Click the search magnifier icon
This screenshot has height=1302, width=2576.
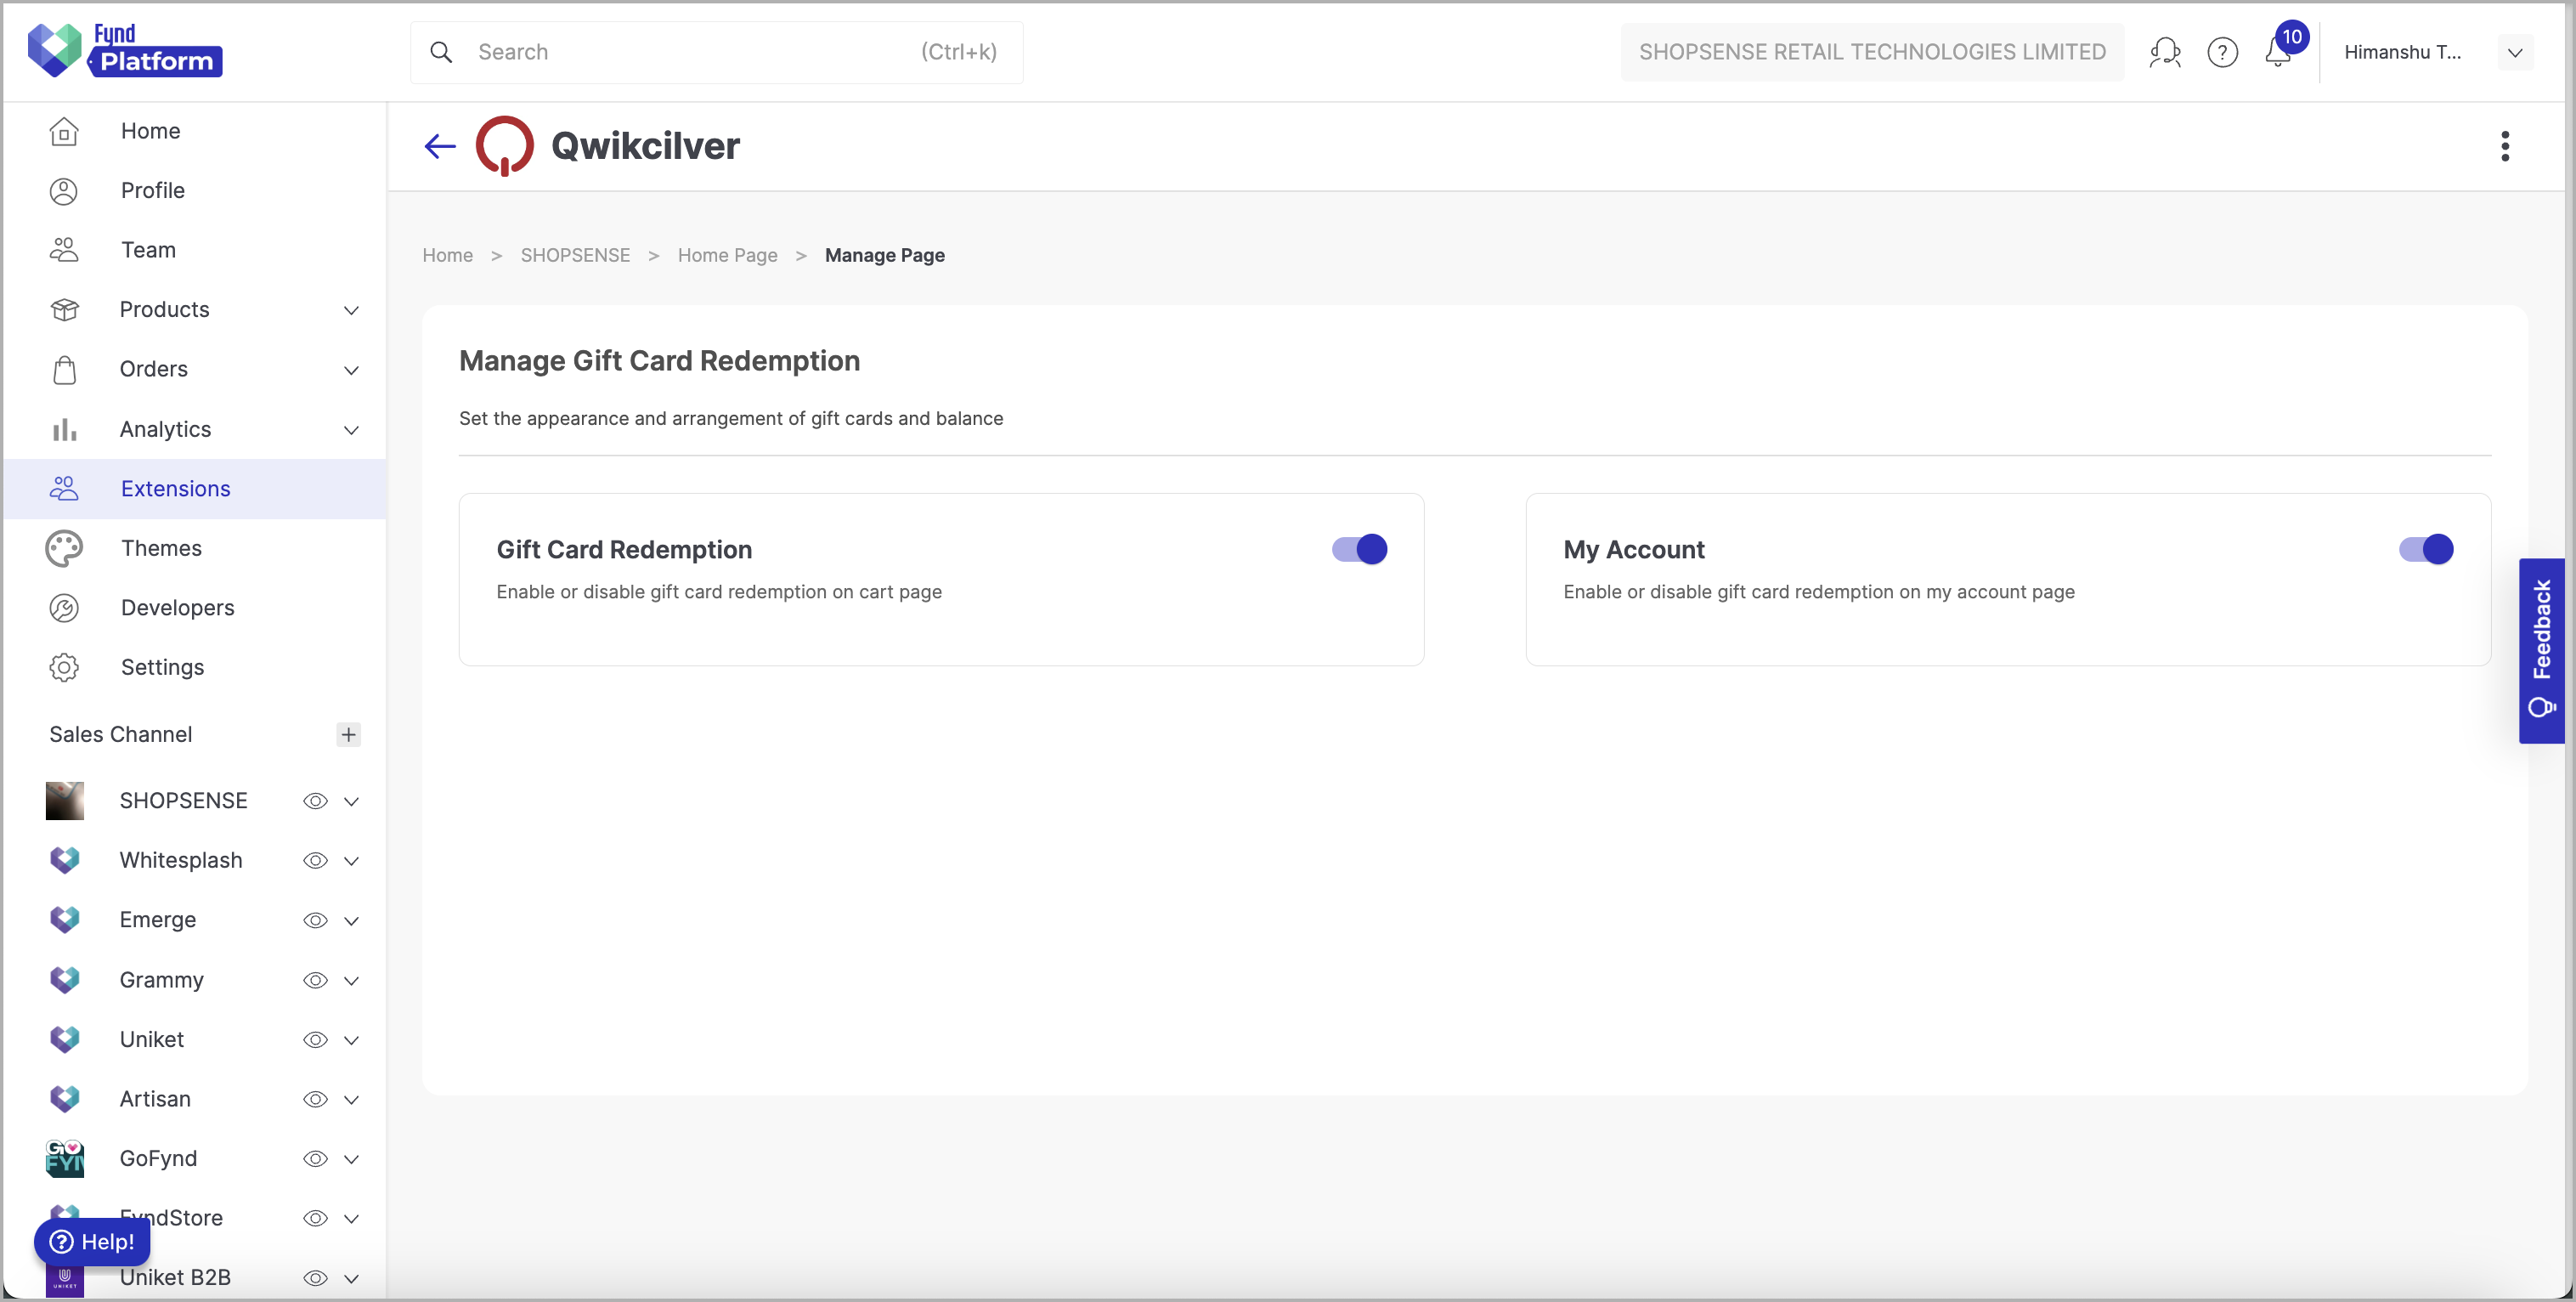(x=441, y=52)
